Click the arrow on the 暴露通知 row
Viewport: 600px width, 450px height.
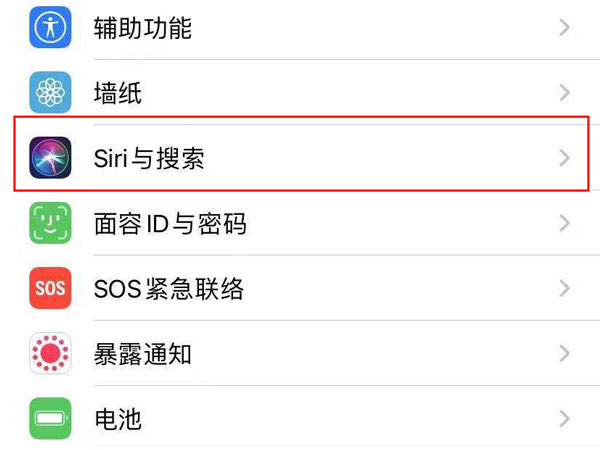click(565, 354)
